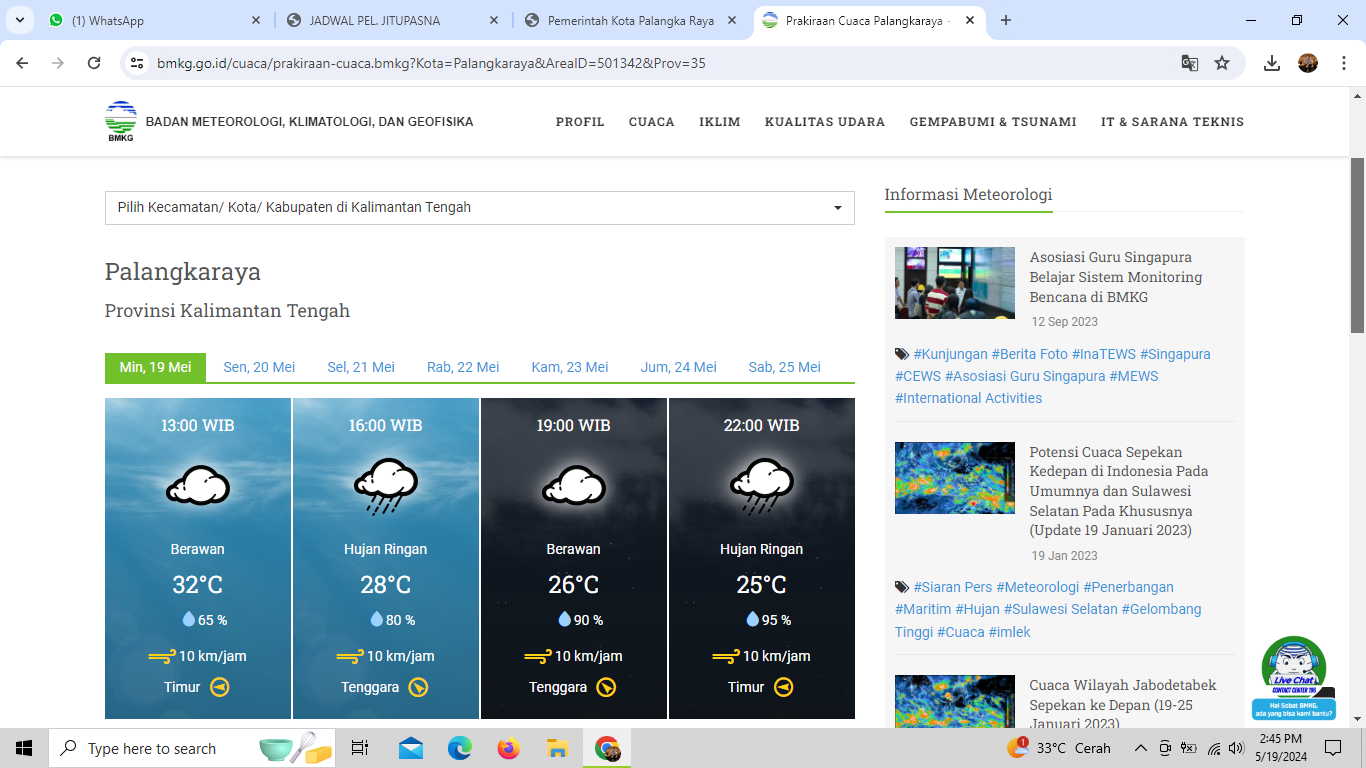Click the wind speed icon in 13:00 card
The height and width of the screenshot is (768, 1366).
pyautogui.click(x=162, y=656)
